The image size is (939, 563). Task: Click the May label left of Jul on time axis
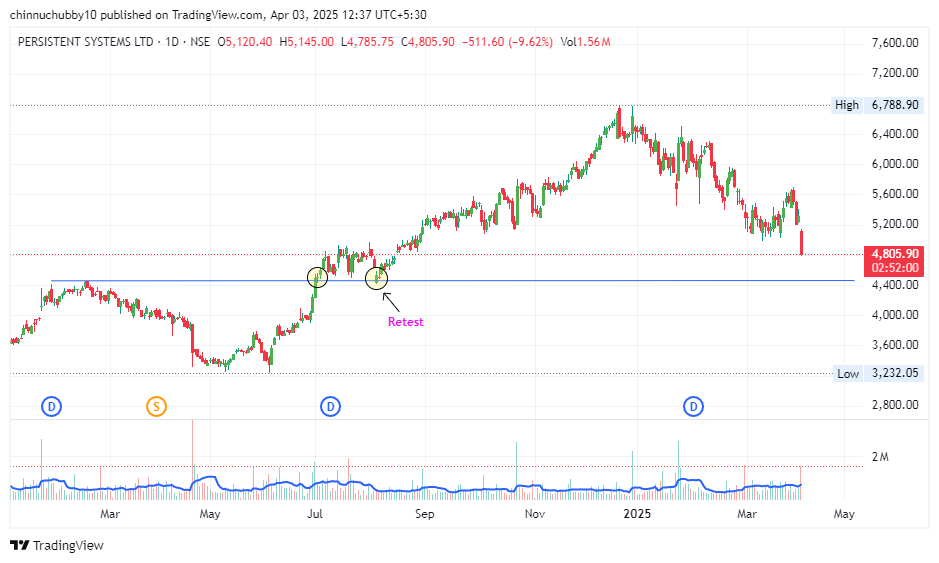210,514
